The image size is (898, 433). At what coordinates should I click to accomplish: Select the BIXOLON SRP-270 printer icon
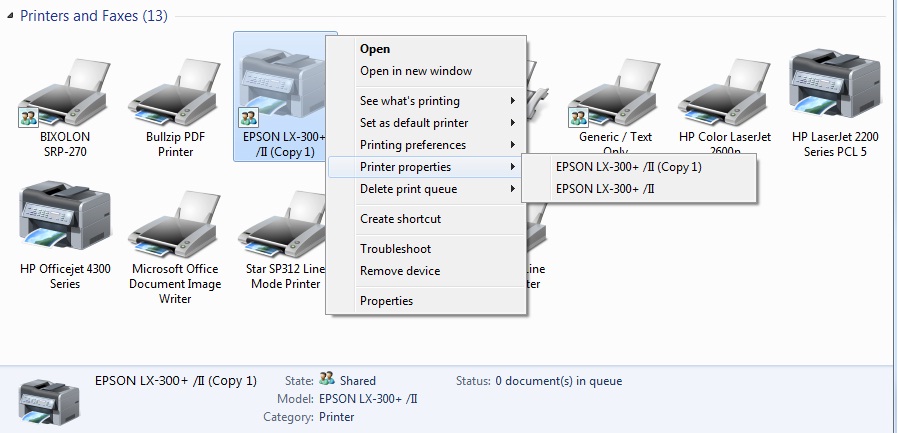(64, 93)
